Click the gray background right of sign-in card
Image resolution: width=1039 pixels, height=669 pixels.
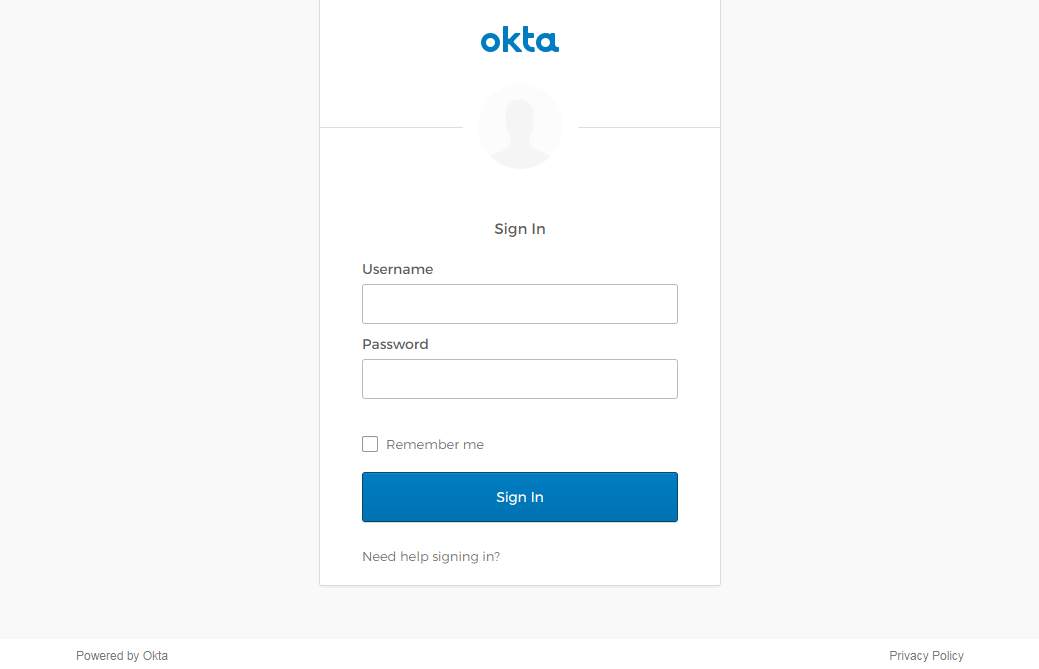[x=880, y=300]
